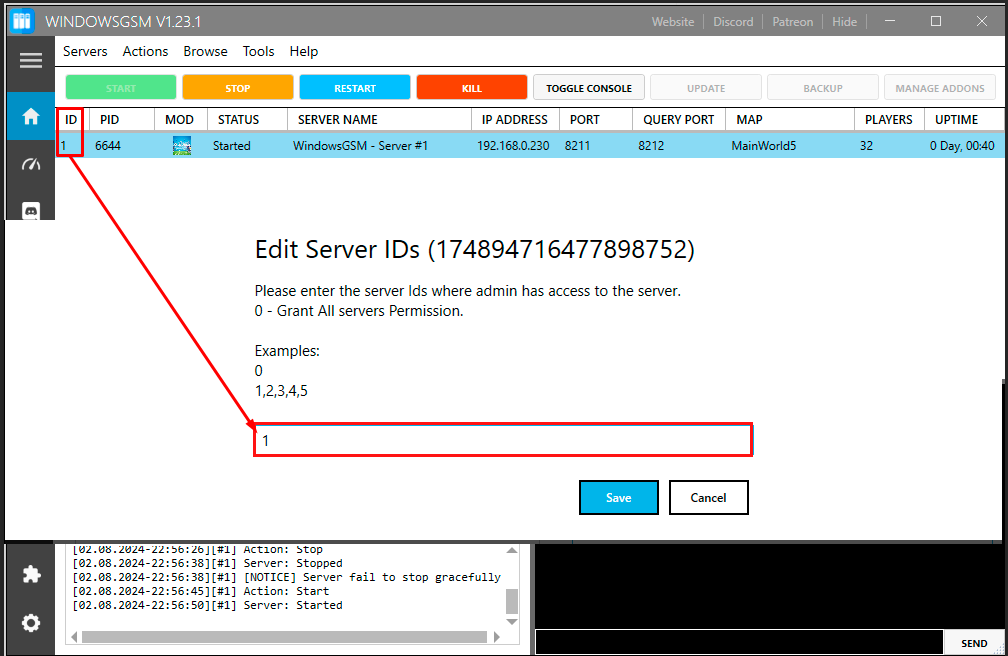Click log line 'Action: Start'
The height and width of the screenshot is (656, 1008).
click(200, 591)
